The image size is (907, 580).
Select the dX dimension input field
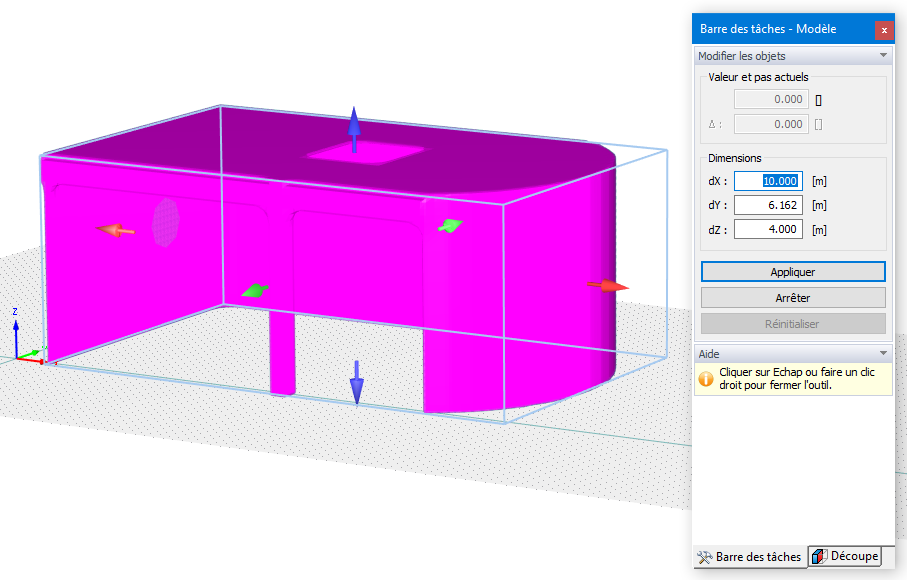tap(768, 181)
